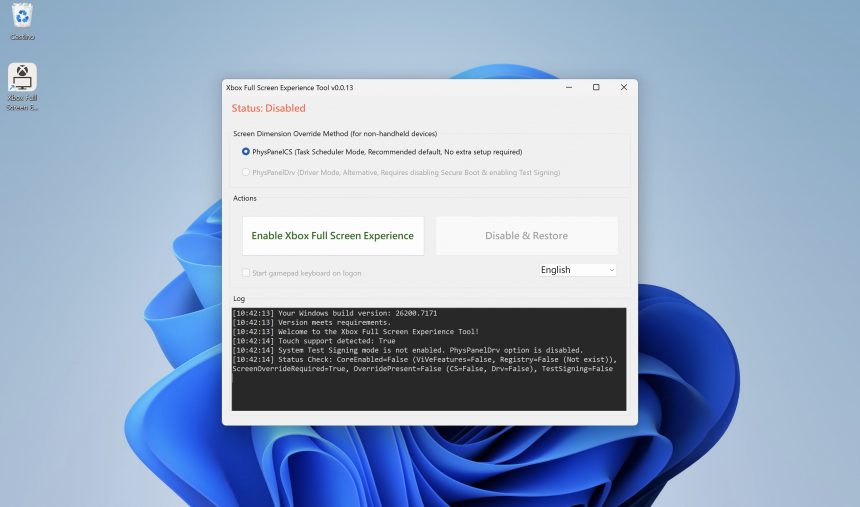Click Enable Xbox Full Screen Experience button

(332, 236)
